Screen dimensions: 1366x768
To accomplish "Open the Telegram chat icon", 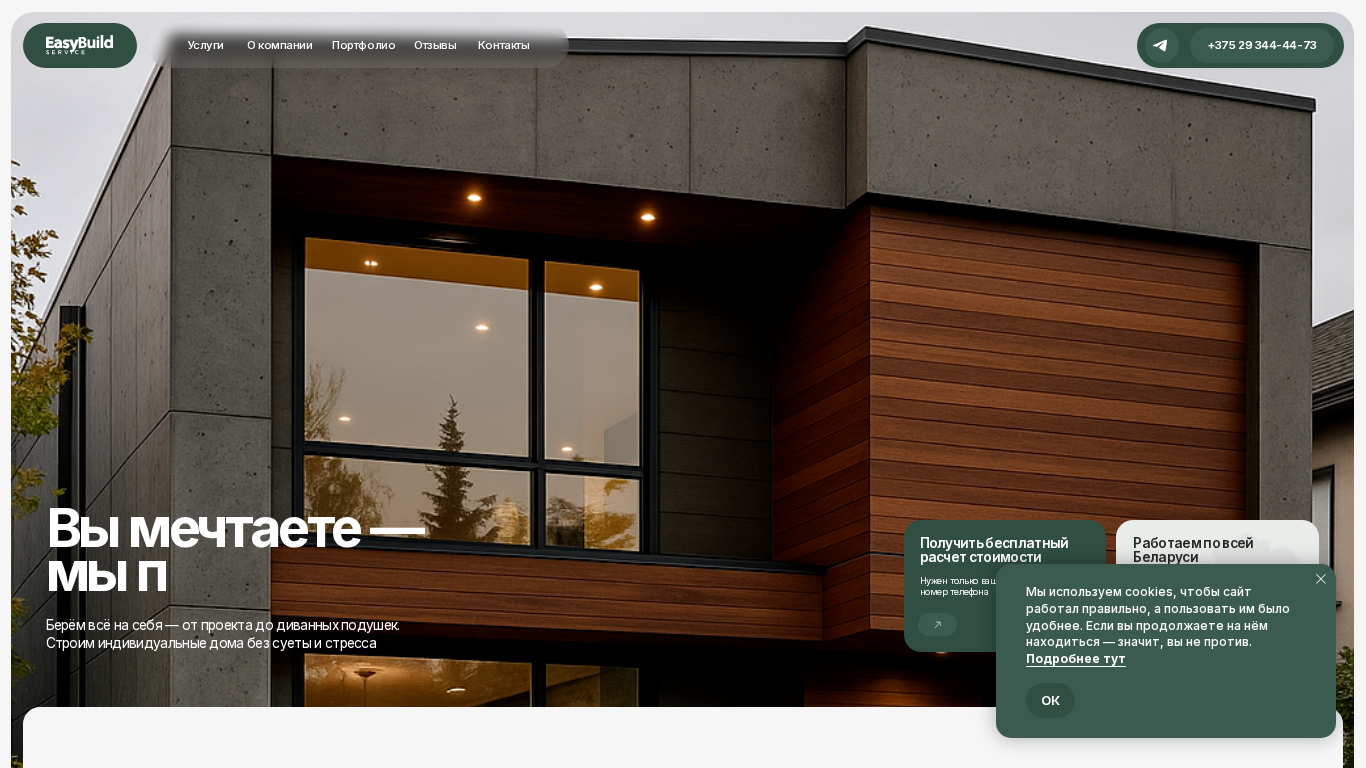I will click(1160, 45).
